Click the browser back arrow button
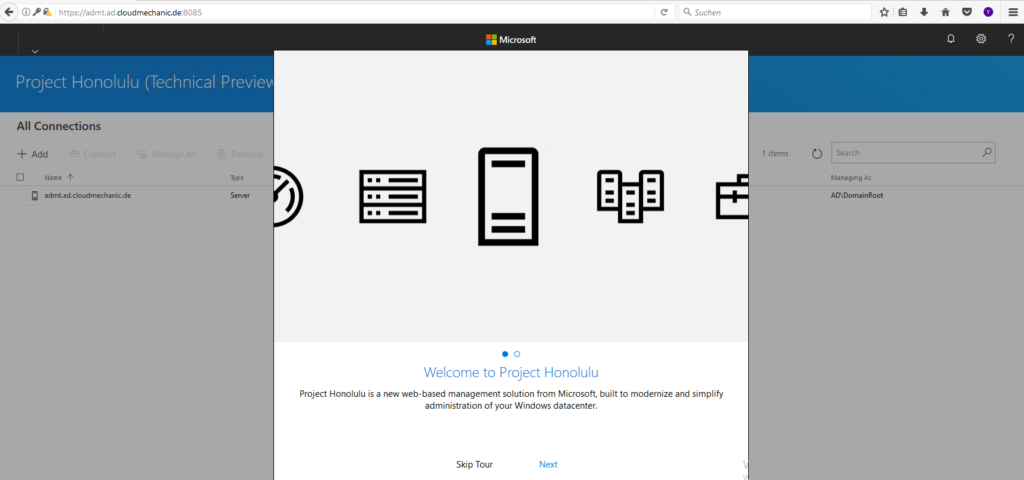This screenshot has width=1024, height=480. [8, 12]
